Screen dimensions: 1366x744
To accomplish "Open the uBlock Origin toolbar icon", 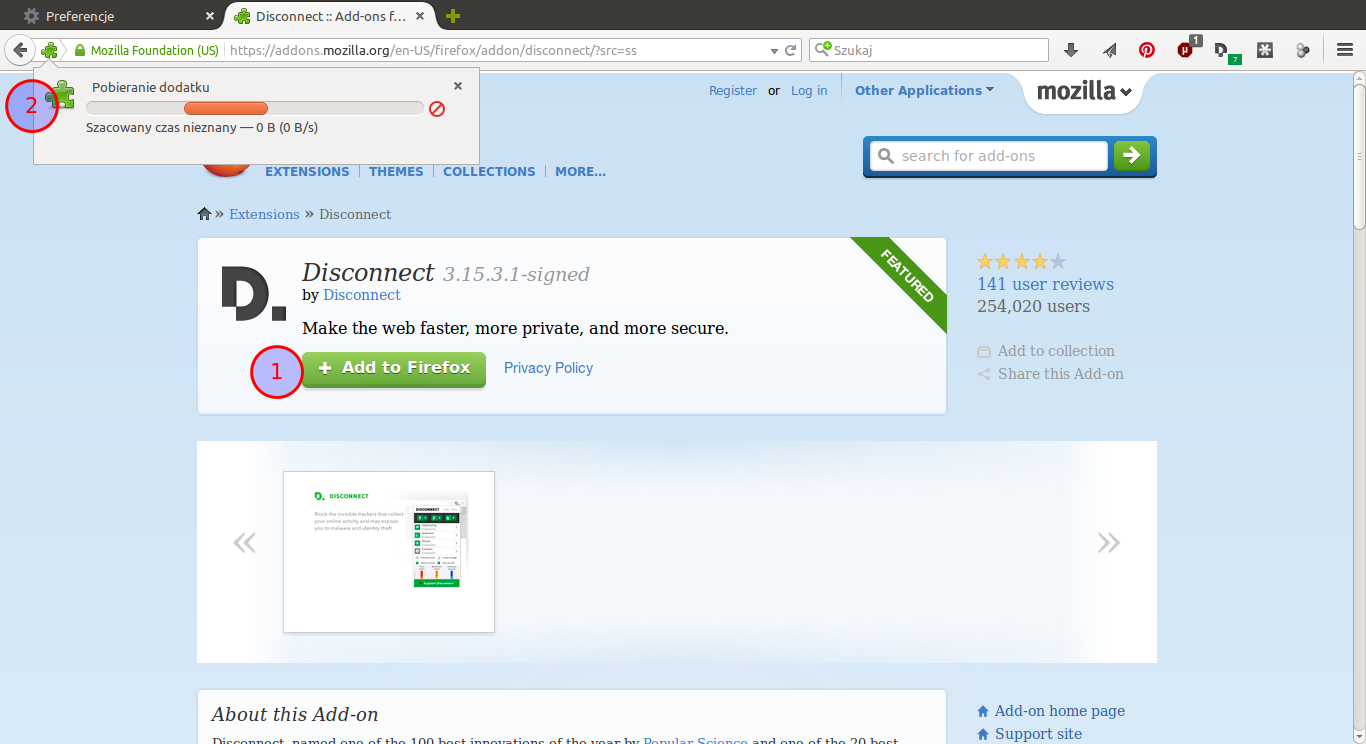I will point(1187,48).
